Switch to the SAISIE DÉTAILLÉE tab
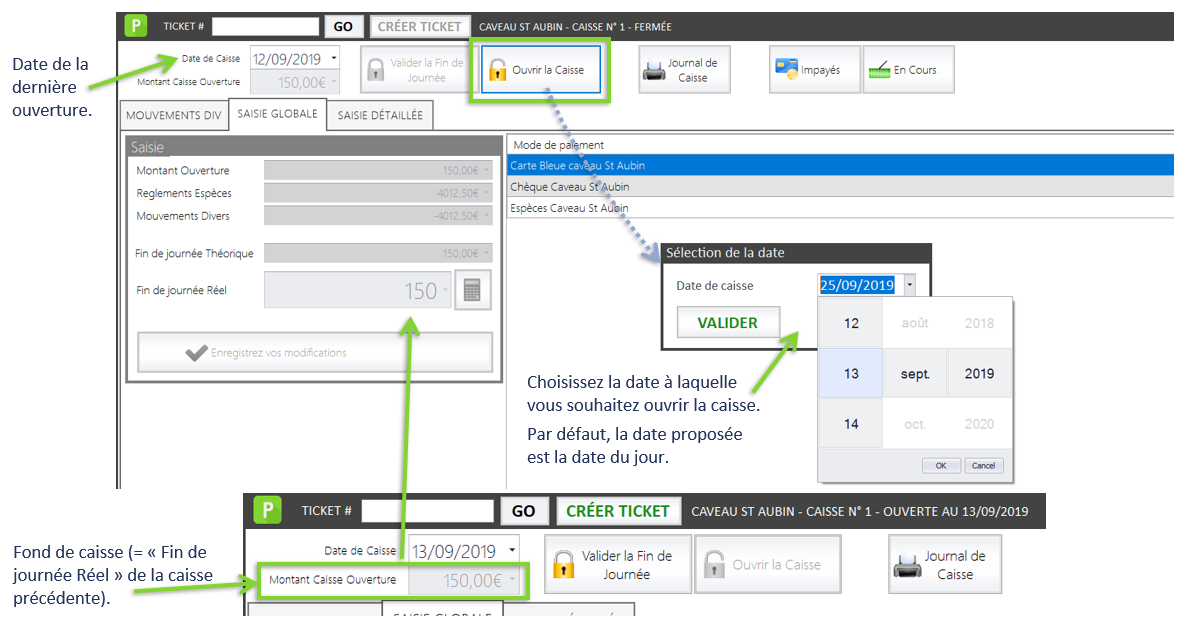Image resolution: width=1197 pixels, height=641 pixels. (380, 116)
